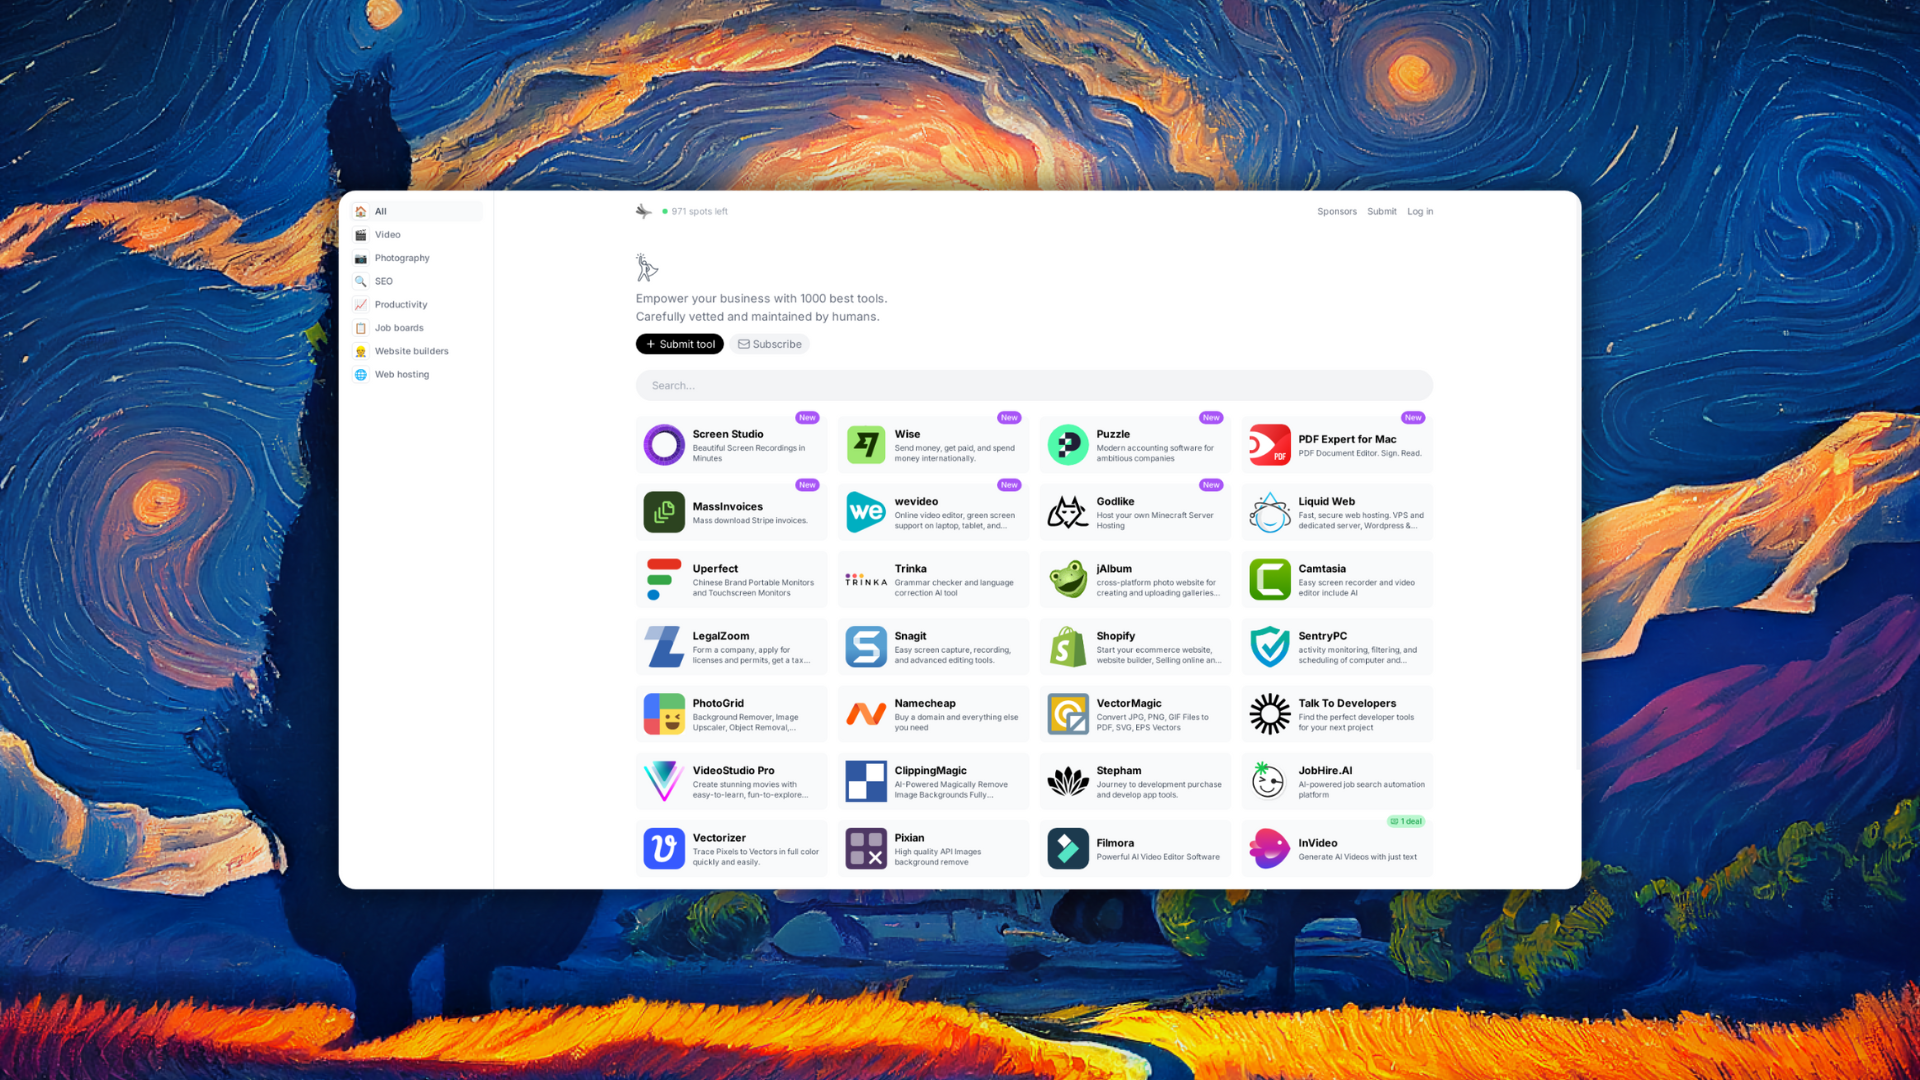This screenshot has width=1920, height=1080.
Task: Open the VectorMagic icon
Action: tap(1068, 714)
